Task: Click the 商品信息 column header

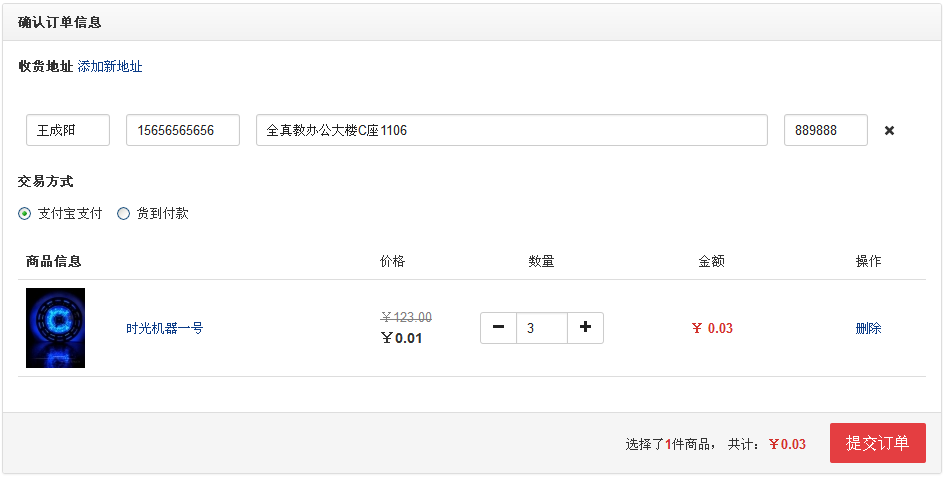Action: pyautogui.click(x=54, y=261)
